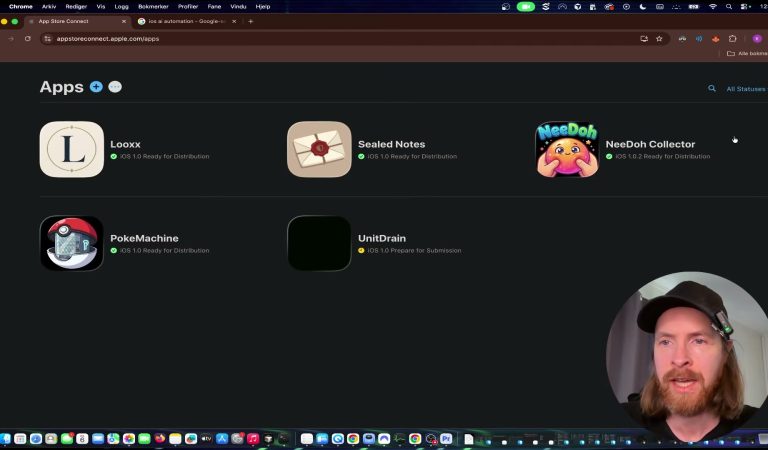The image size is (768, 450).
Task: Click the Apps page heading
Action: click(61, 87)
